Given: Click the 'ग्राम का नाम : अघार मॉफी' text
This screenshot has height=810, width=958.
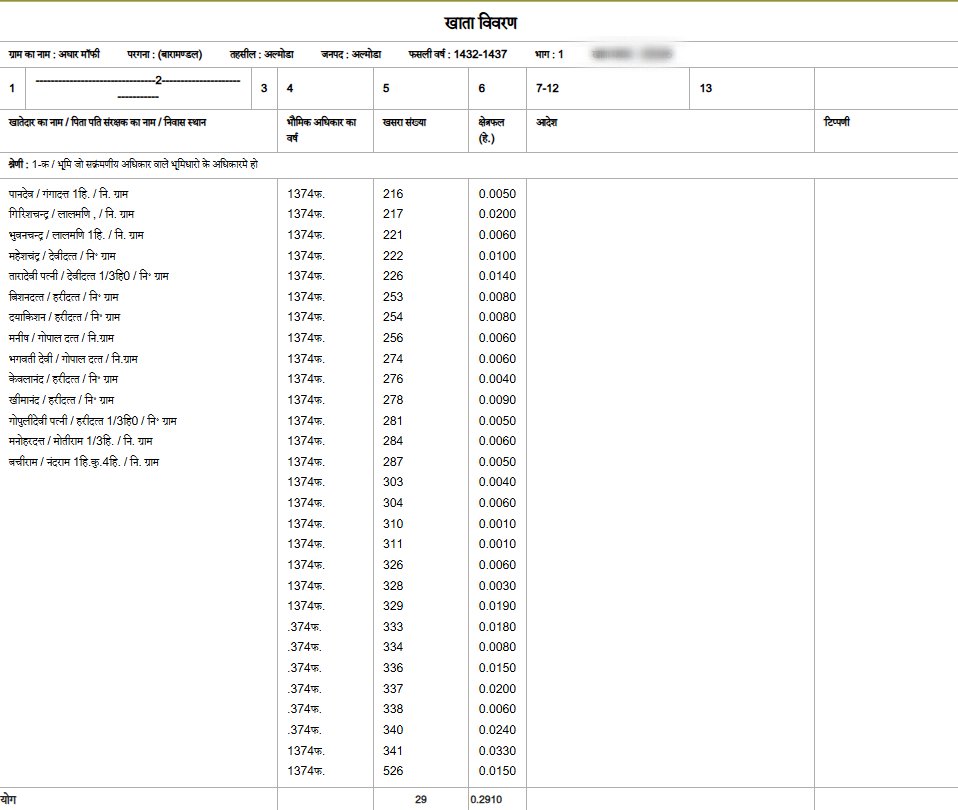Looking at the screenshot, I should (54, 54).
